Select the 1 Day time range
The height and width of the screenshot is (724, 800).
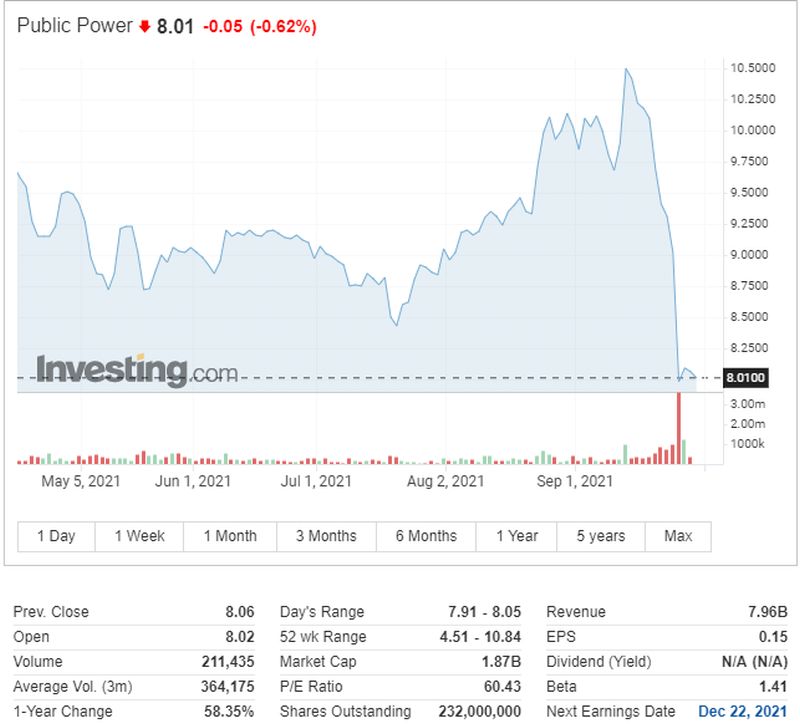coord(56,536)
